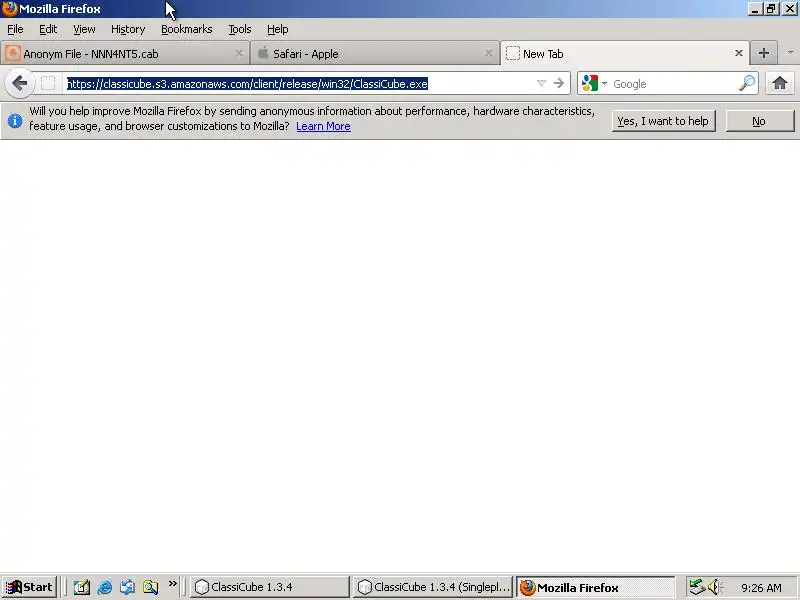Screen dimensions: 800x600
Task: Open the View menu
Action: [x=84, y=29]
